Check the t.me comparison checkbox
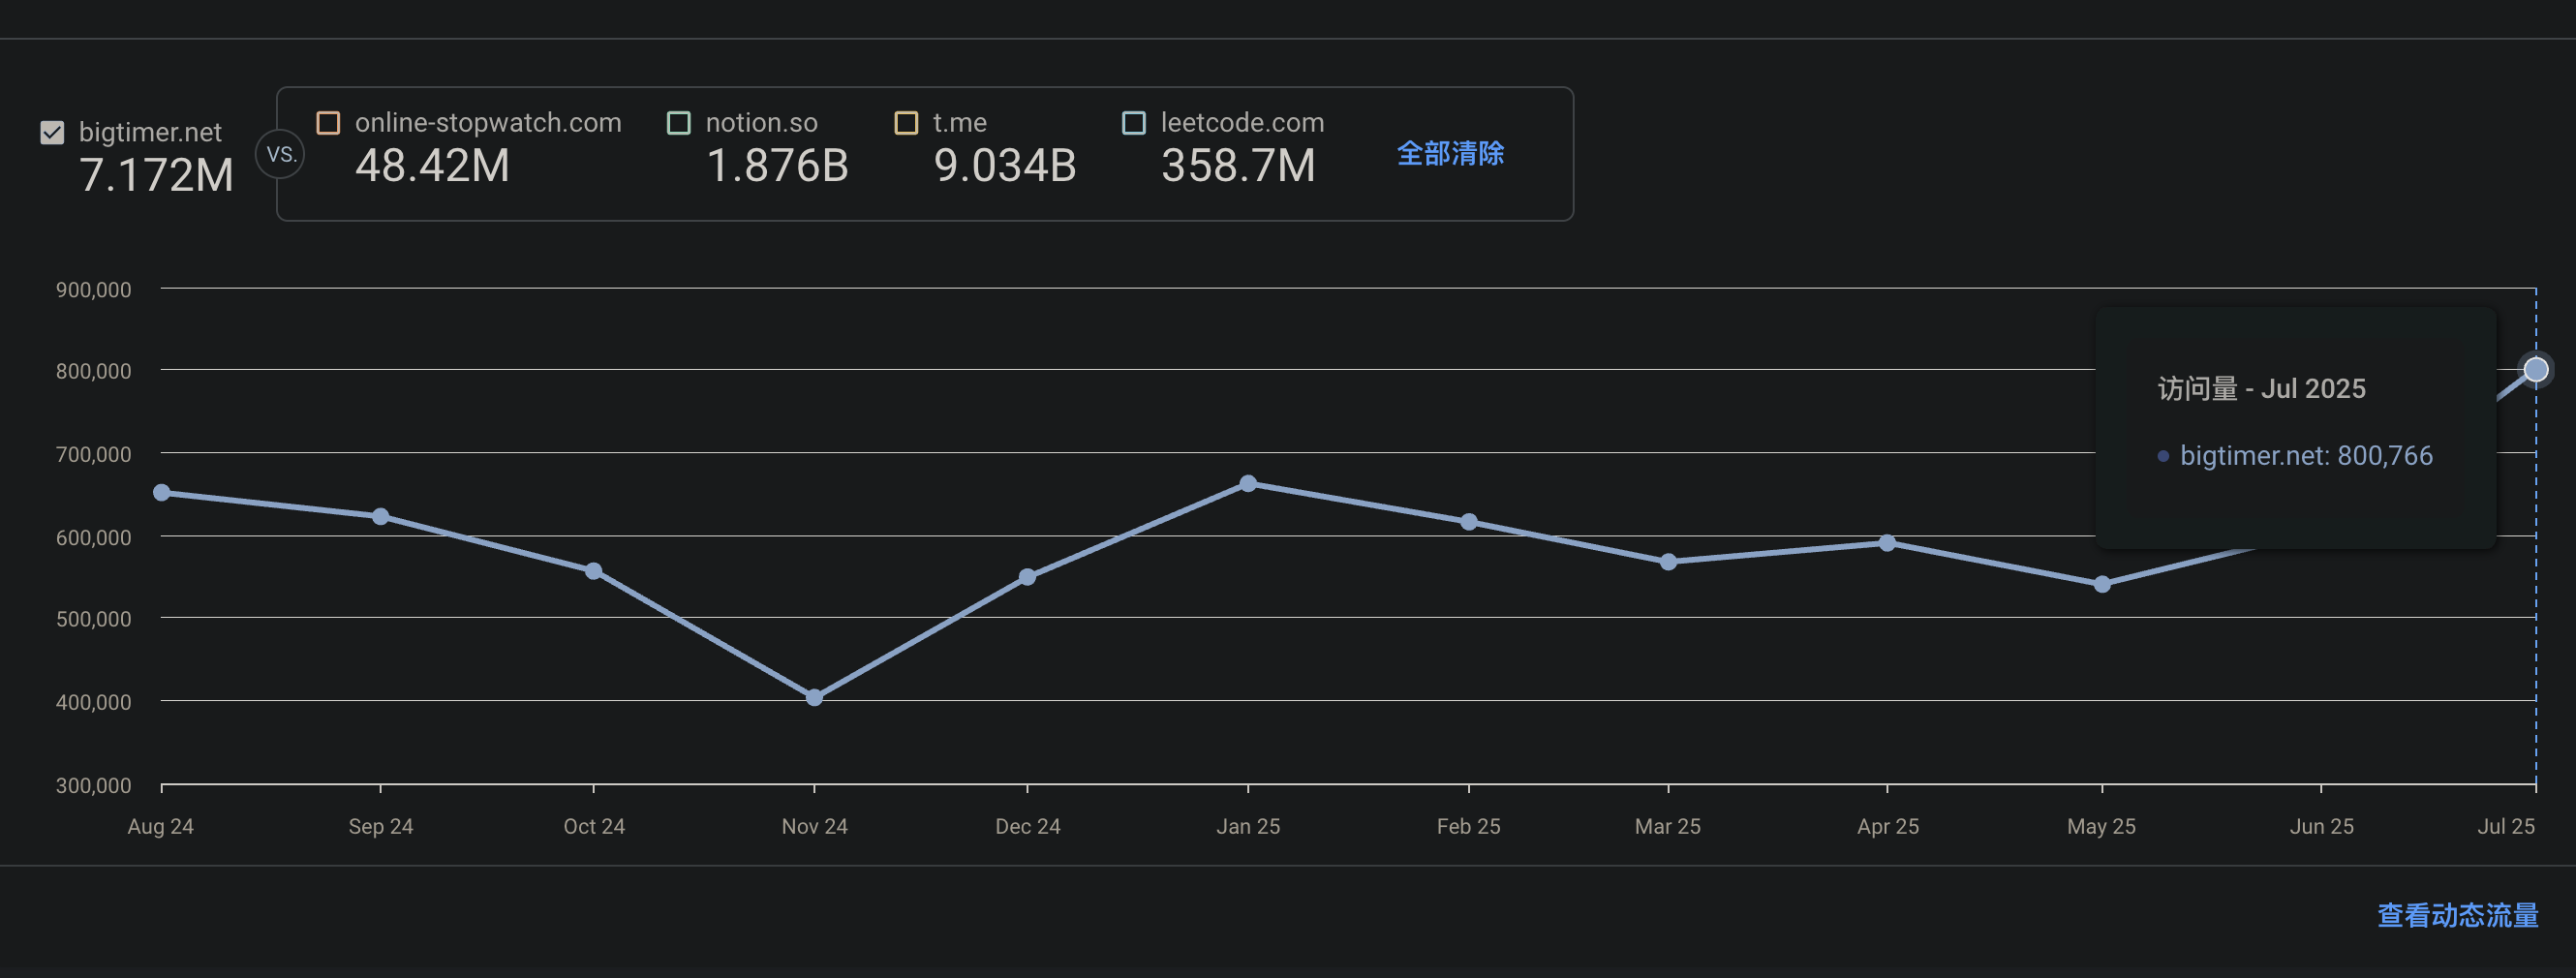 (x=906, y=123)
